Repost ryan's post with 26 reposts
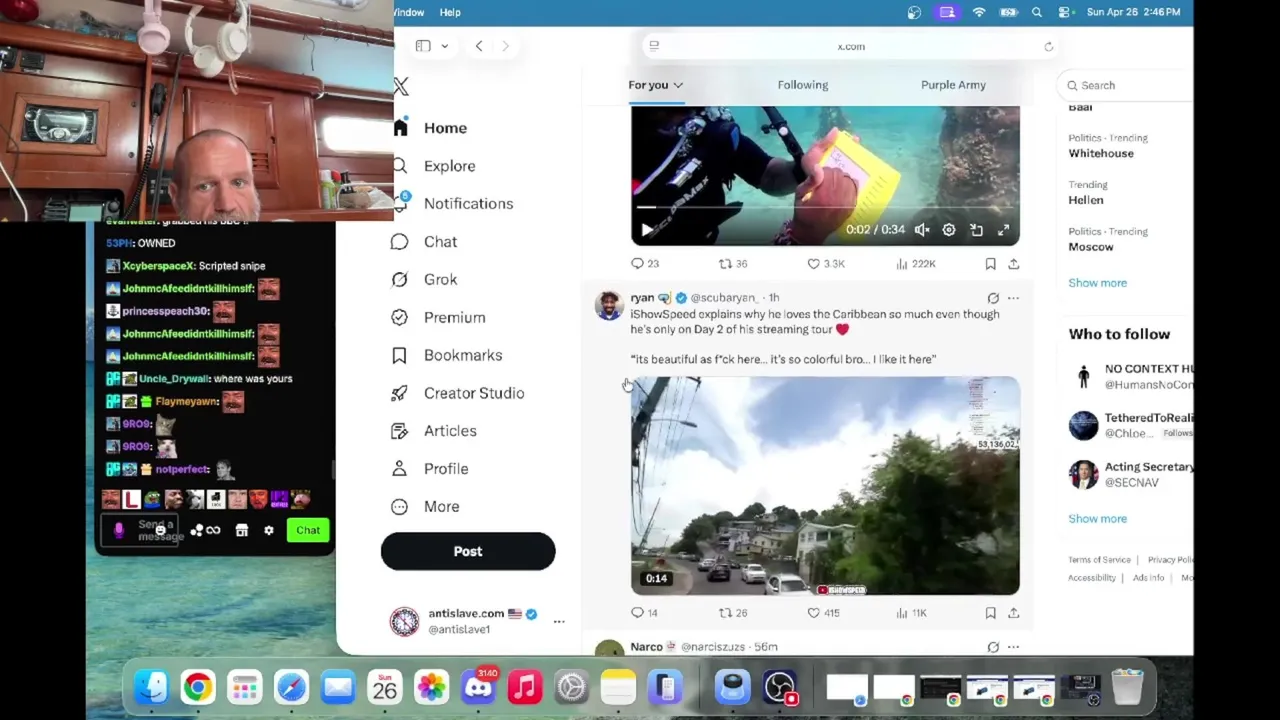 pos(733,613)
